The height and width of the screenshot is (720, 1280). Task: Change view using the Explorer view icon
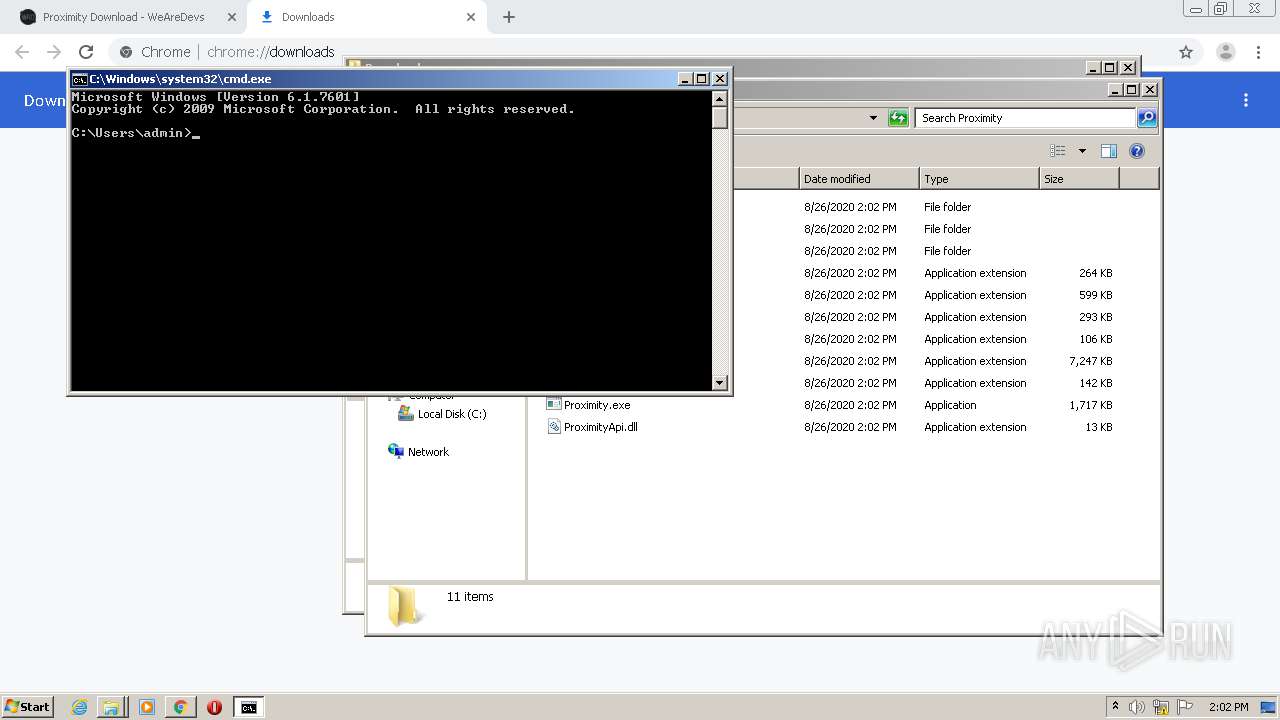click(x=1058, y=151)
